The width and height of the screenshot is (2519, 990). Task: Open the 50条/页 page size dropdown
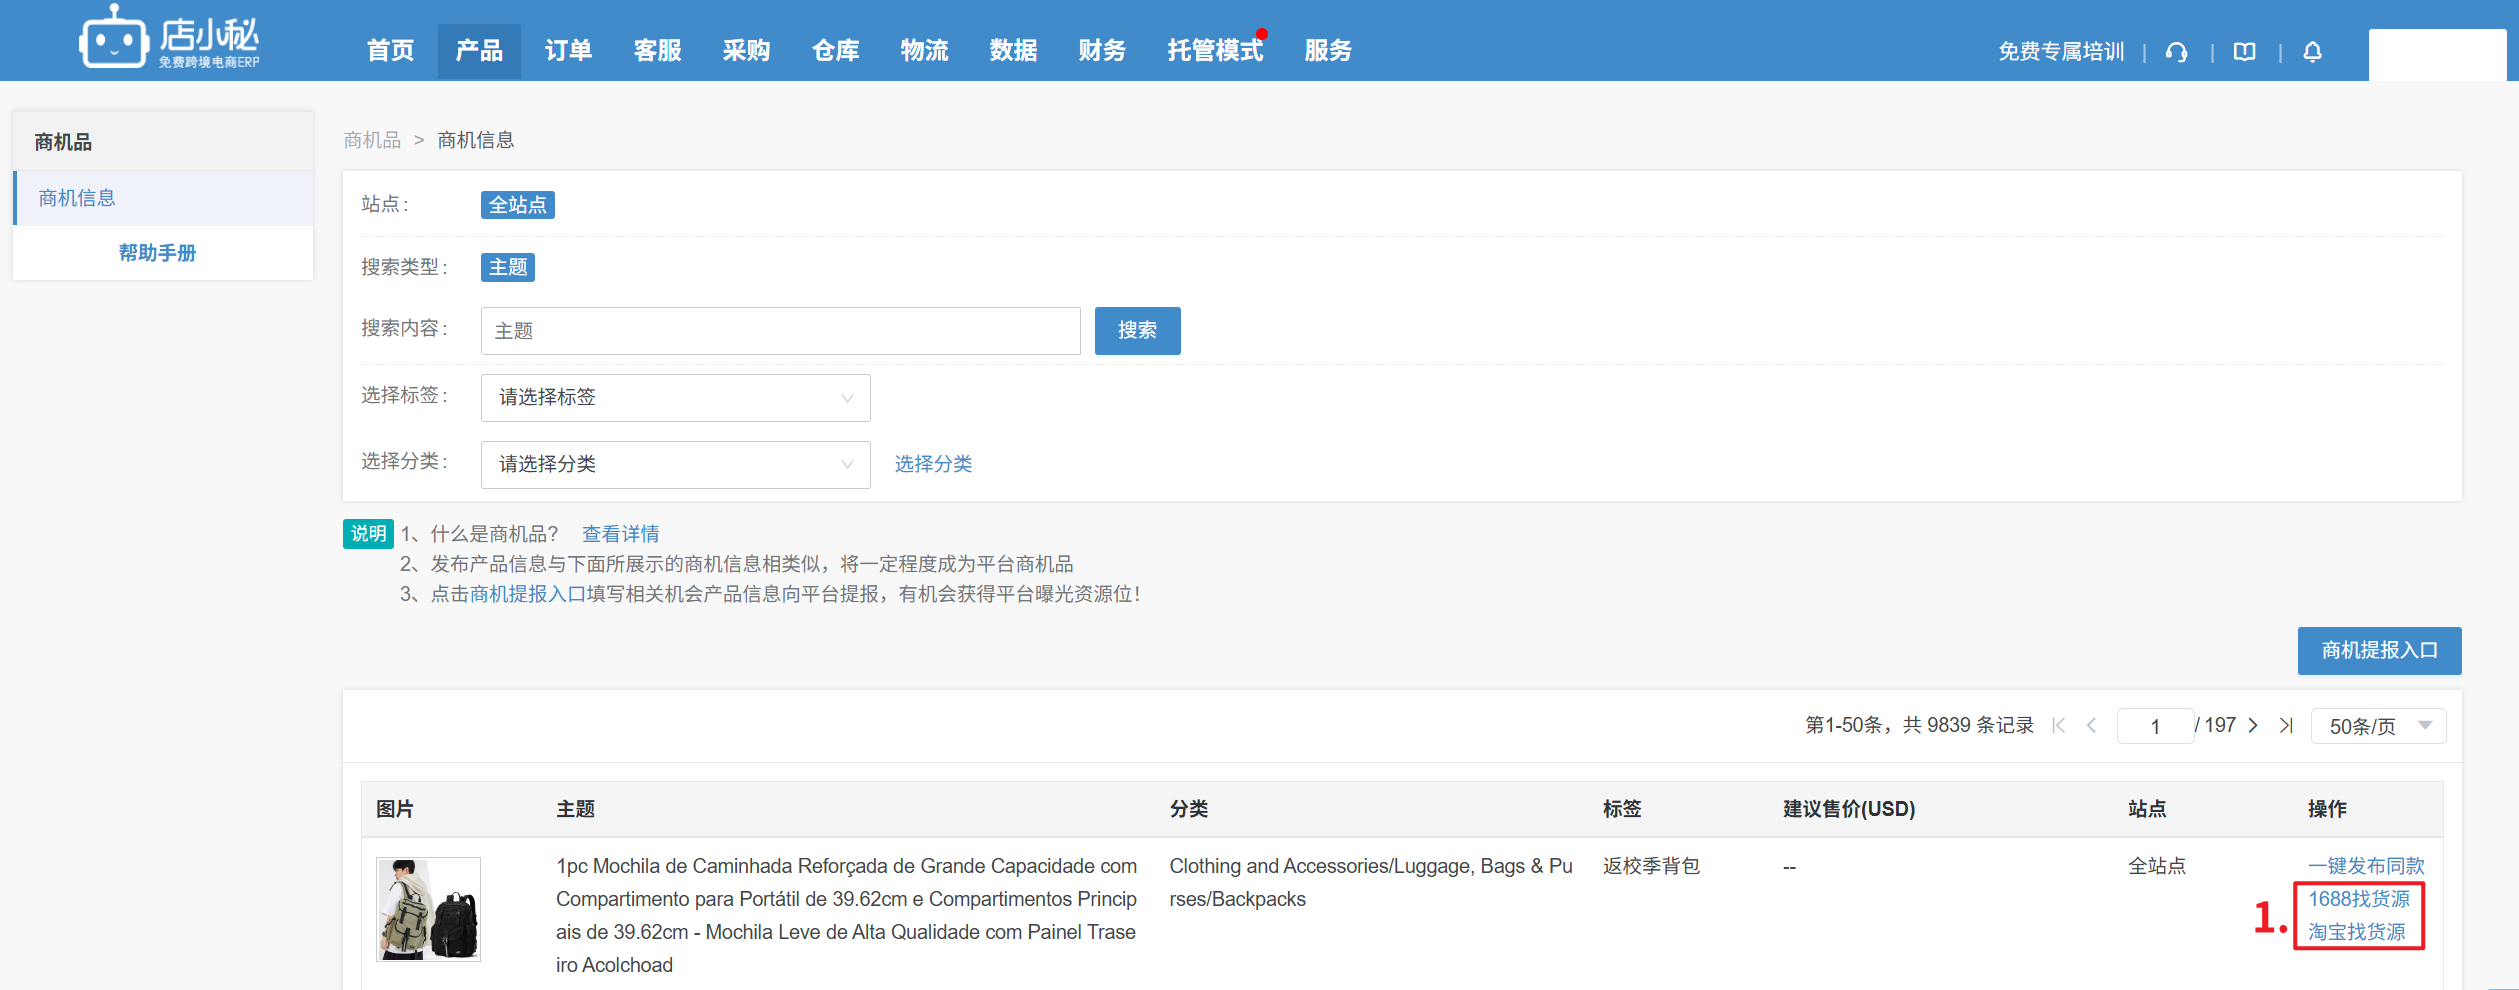(x=2378, y=726)
